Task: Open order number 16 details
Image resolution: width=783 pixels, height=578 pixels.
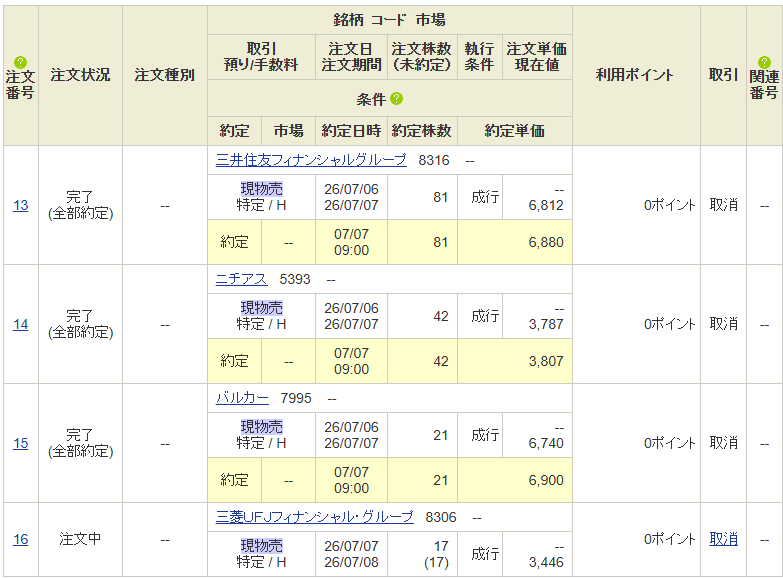Action: click(20, 540)
